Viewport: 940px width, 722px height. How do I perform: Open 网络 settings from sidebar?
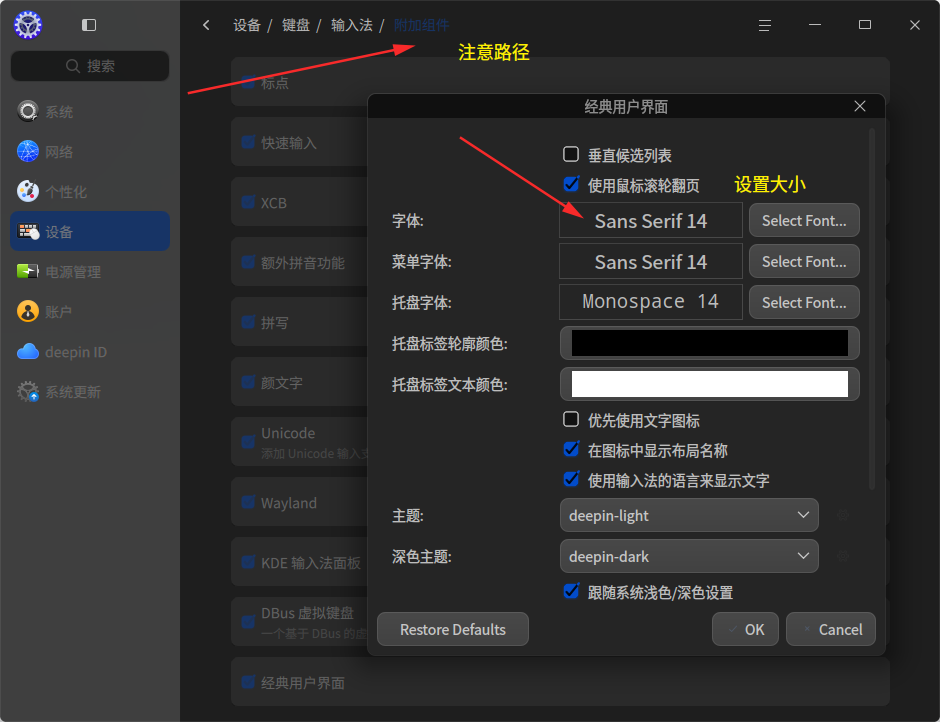coord(90,152)
